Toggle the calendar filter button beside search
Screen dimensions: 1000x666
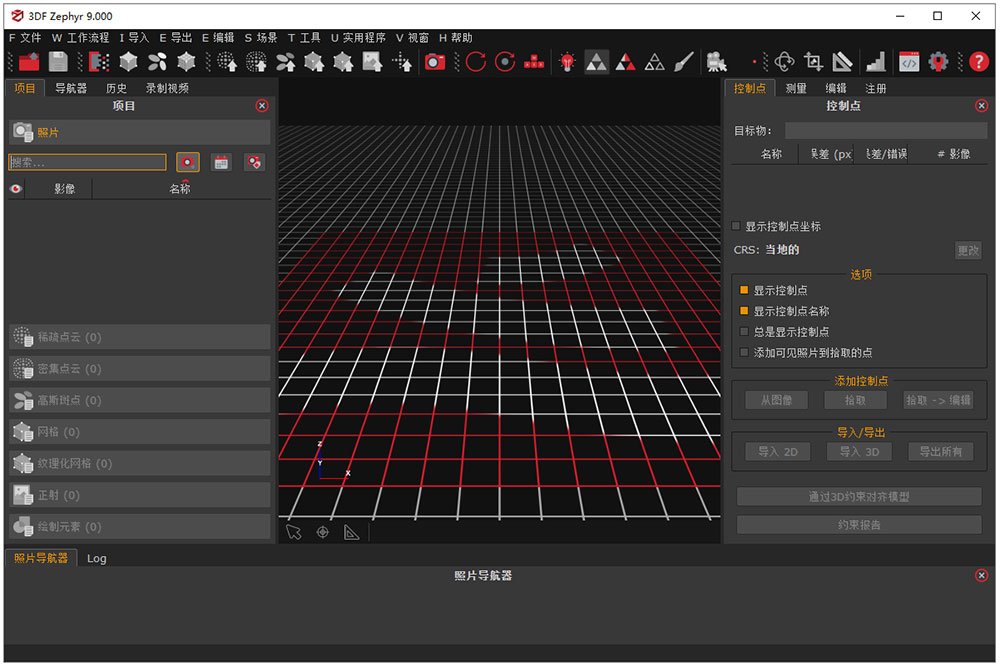click(221, 162)
